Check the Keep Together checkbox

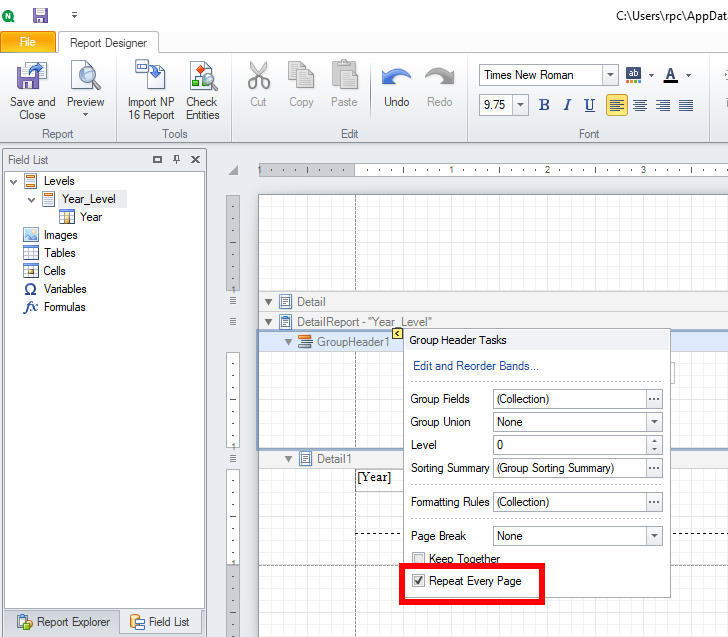(418, 558)
